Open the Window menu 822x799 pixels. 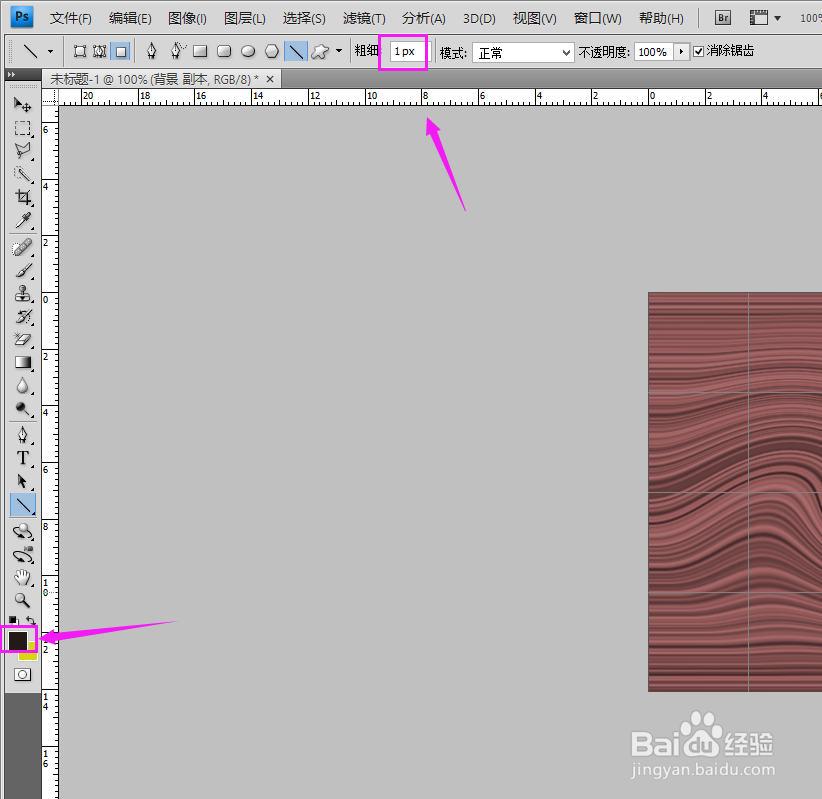pos(598,19)
